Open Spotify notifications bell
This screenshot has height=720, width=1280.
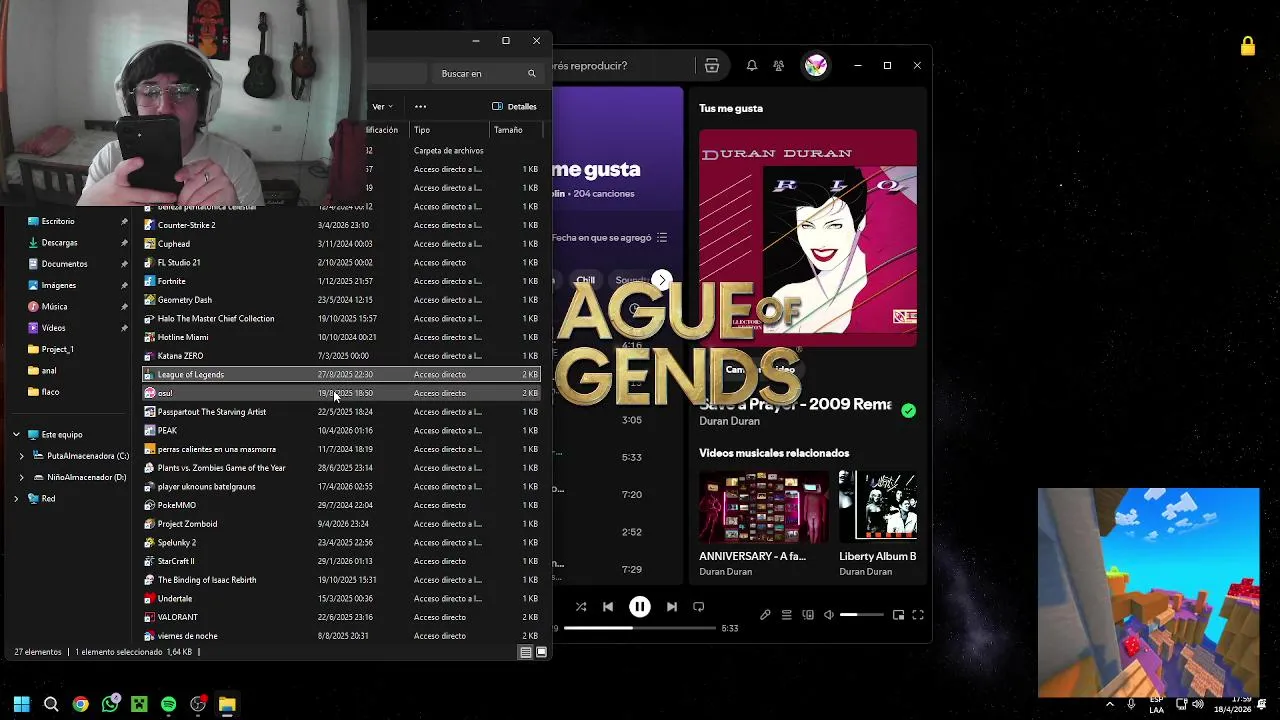coord(752,66)
